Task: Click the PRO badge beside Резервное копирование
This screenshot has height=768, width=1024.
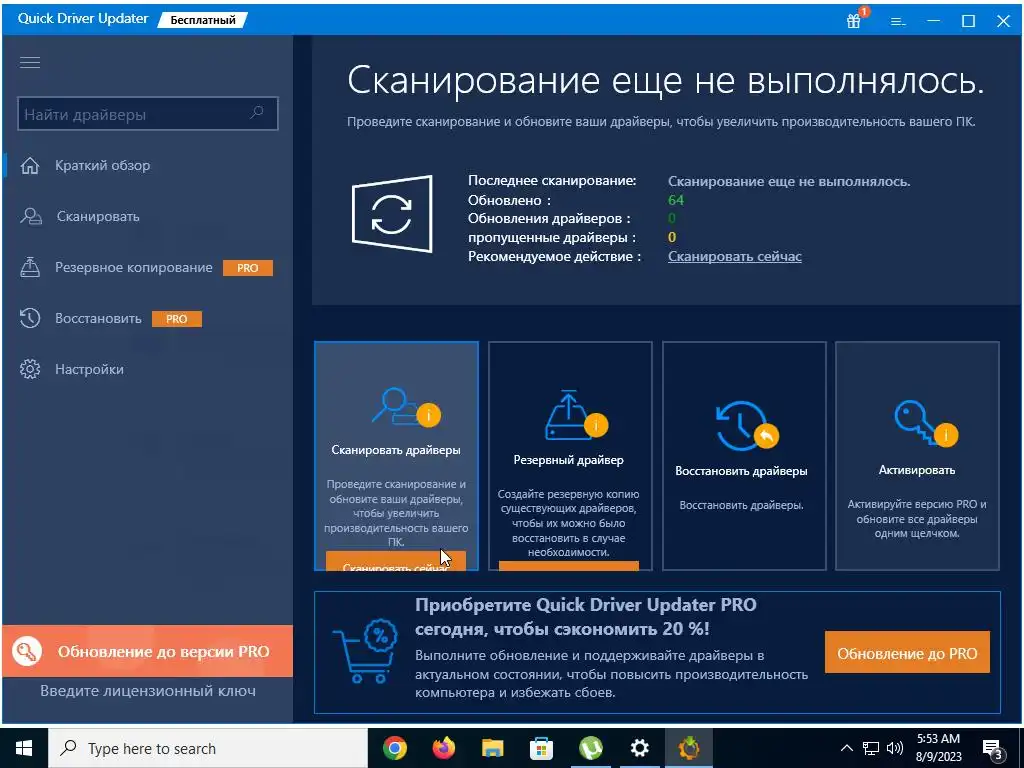Action: (248, 268)
